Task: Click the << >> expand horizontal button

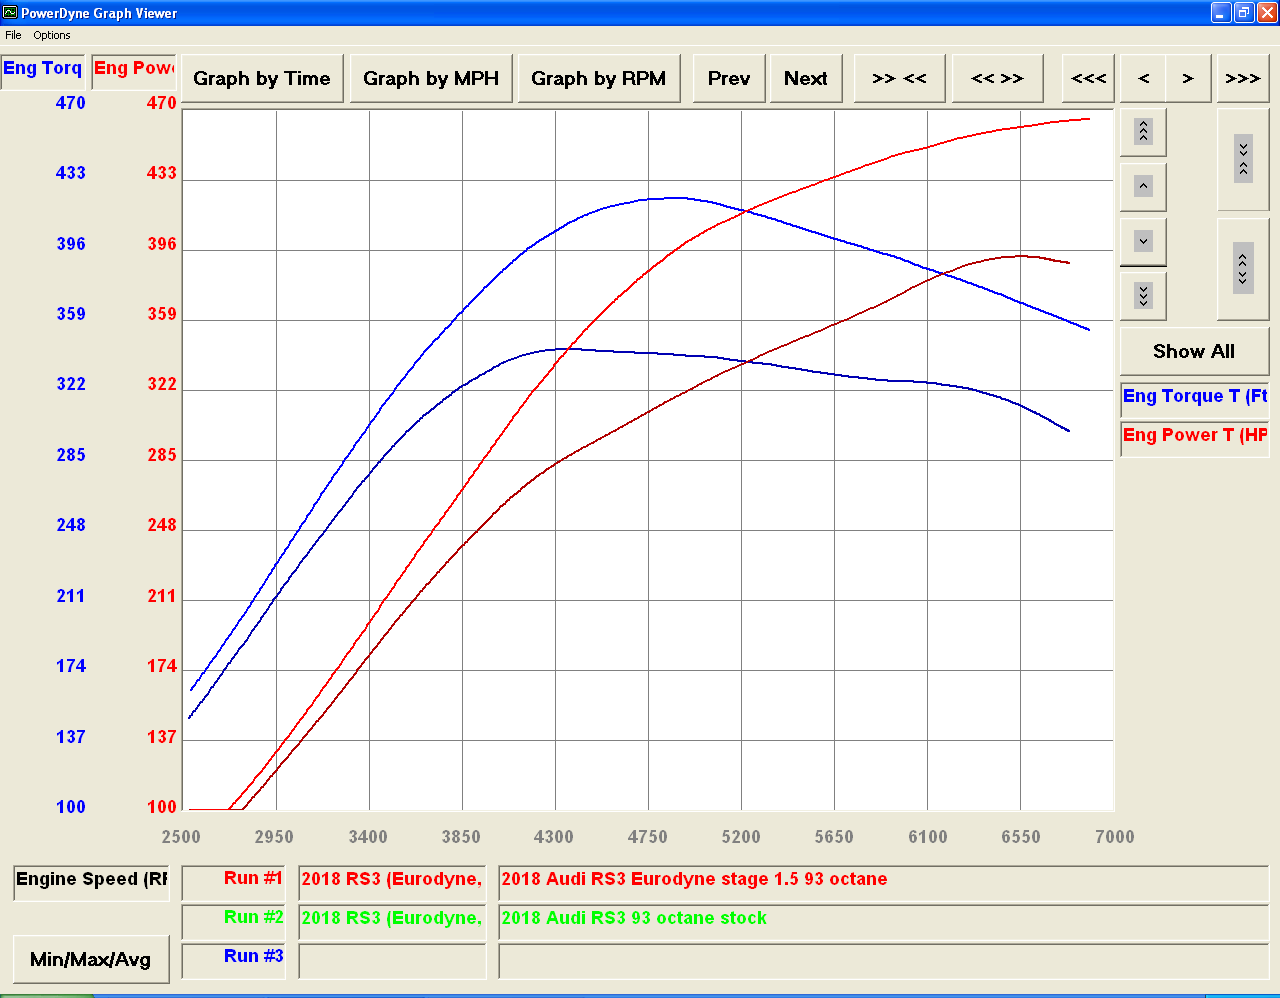Action: click(x=998, y=78)
